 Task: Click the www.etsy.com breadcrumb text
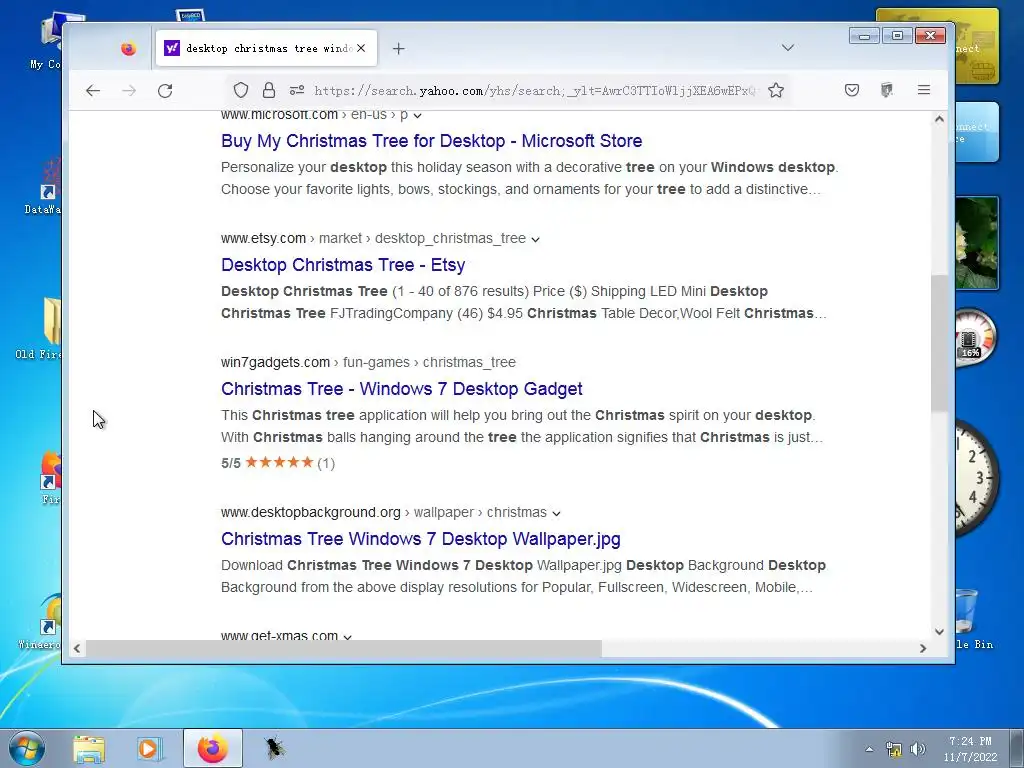click(263, 238)
